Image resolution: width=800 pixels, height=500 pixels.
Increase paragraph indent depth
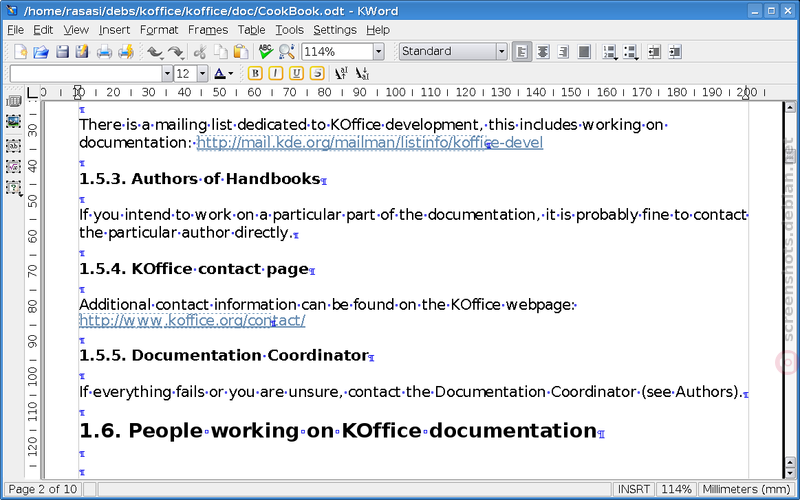pos(674,52)
